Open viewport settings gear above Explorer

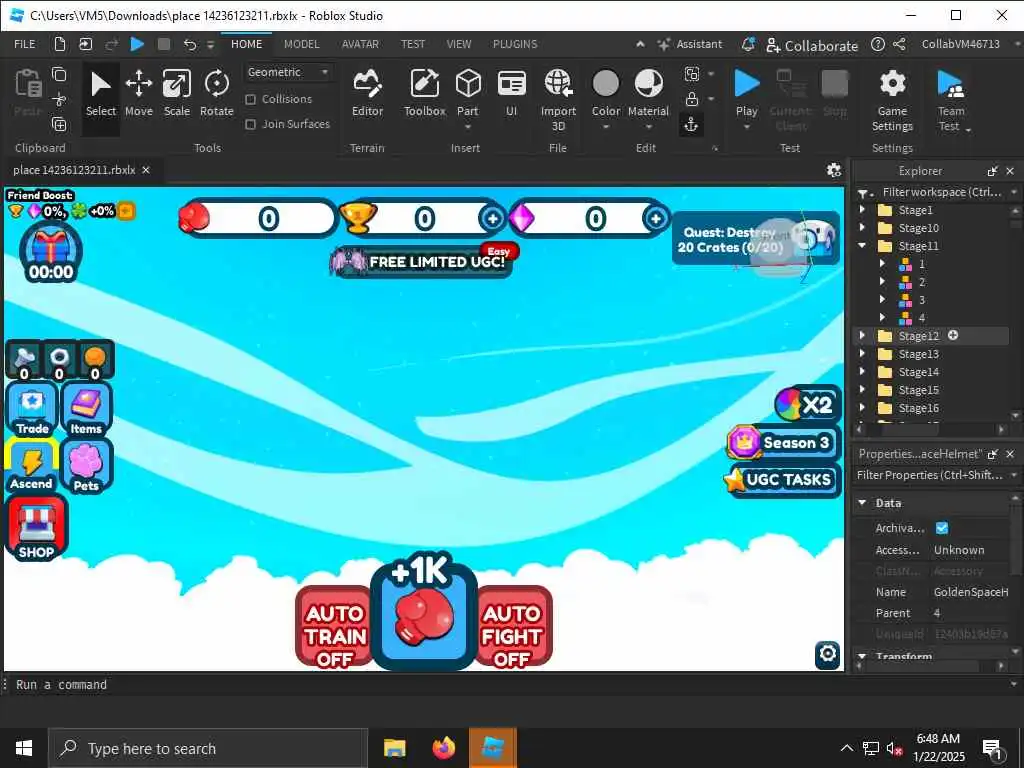833,170
